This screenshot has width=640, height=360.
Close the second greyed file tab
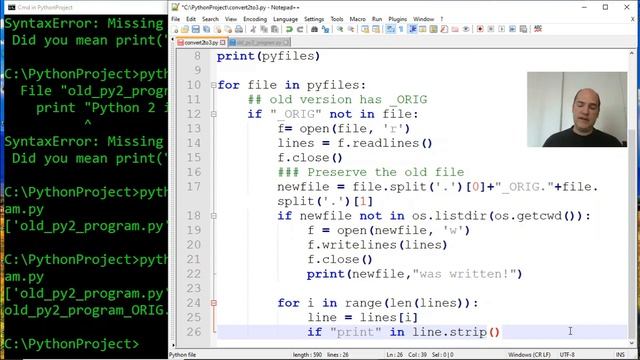[287, 42]
